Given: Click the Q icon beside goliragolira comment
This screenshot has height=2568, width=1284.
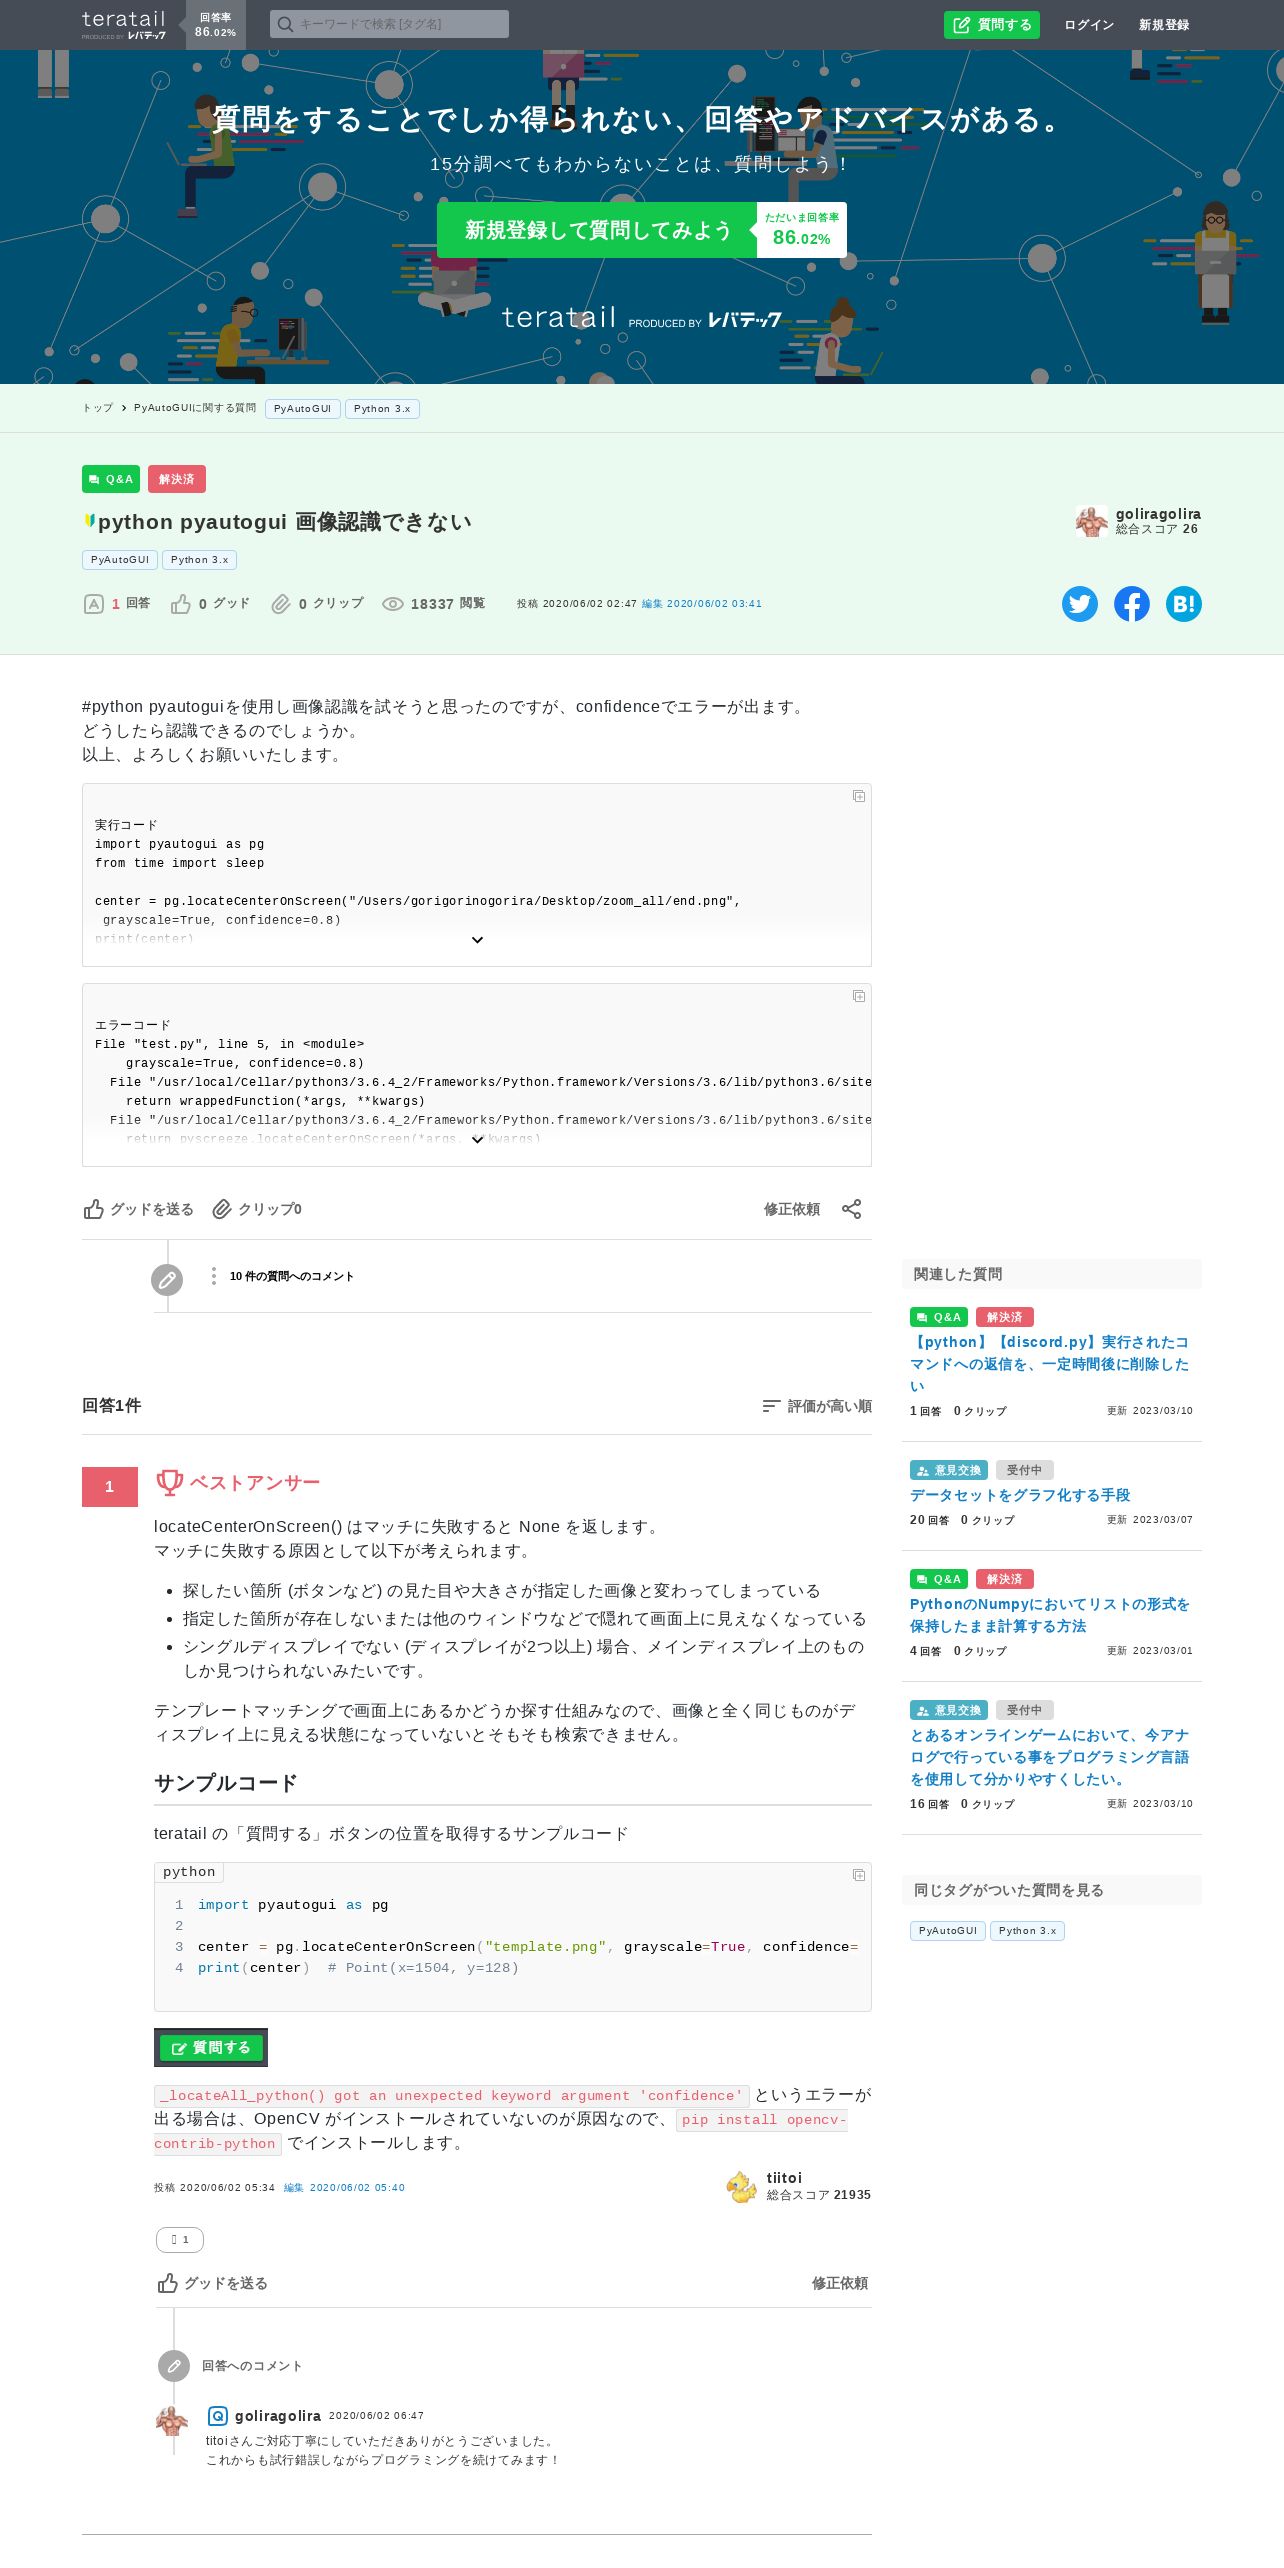Looking at the screenshot, I should click(x=217, y=2416).
